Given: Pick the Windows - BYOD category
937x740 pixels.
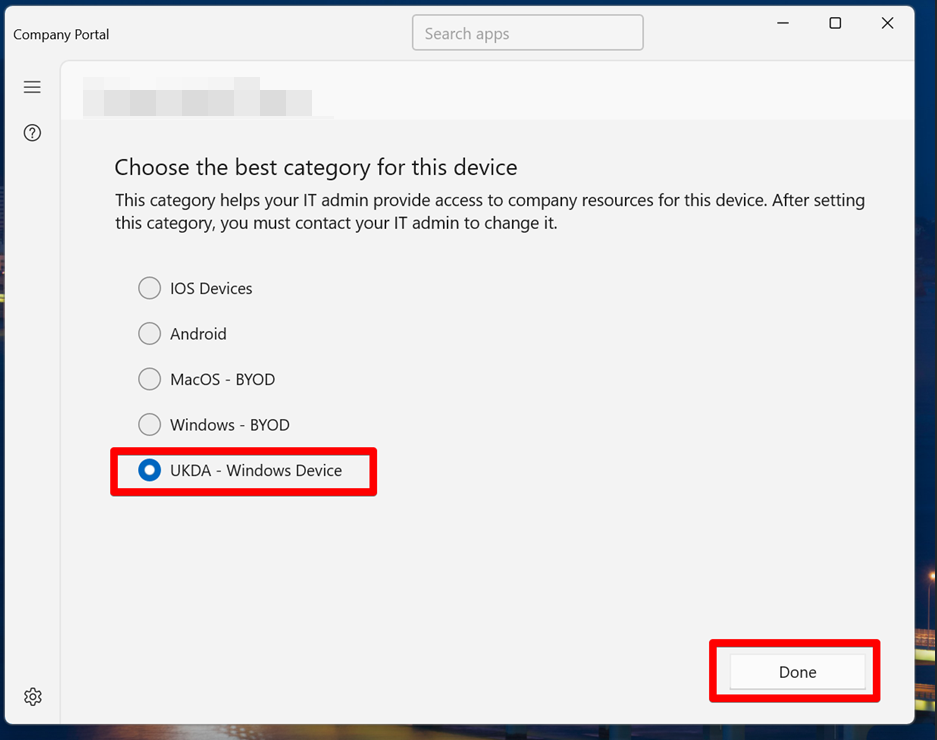Looking at the screenshot, I should click(x=150, y=425).
